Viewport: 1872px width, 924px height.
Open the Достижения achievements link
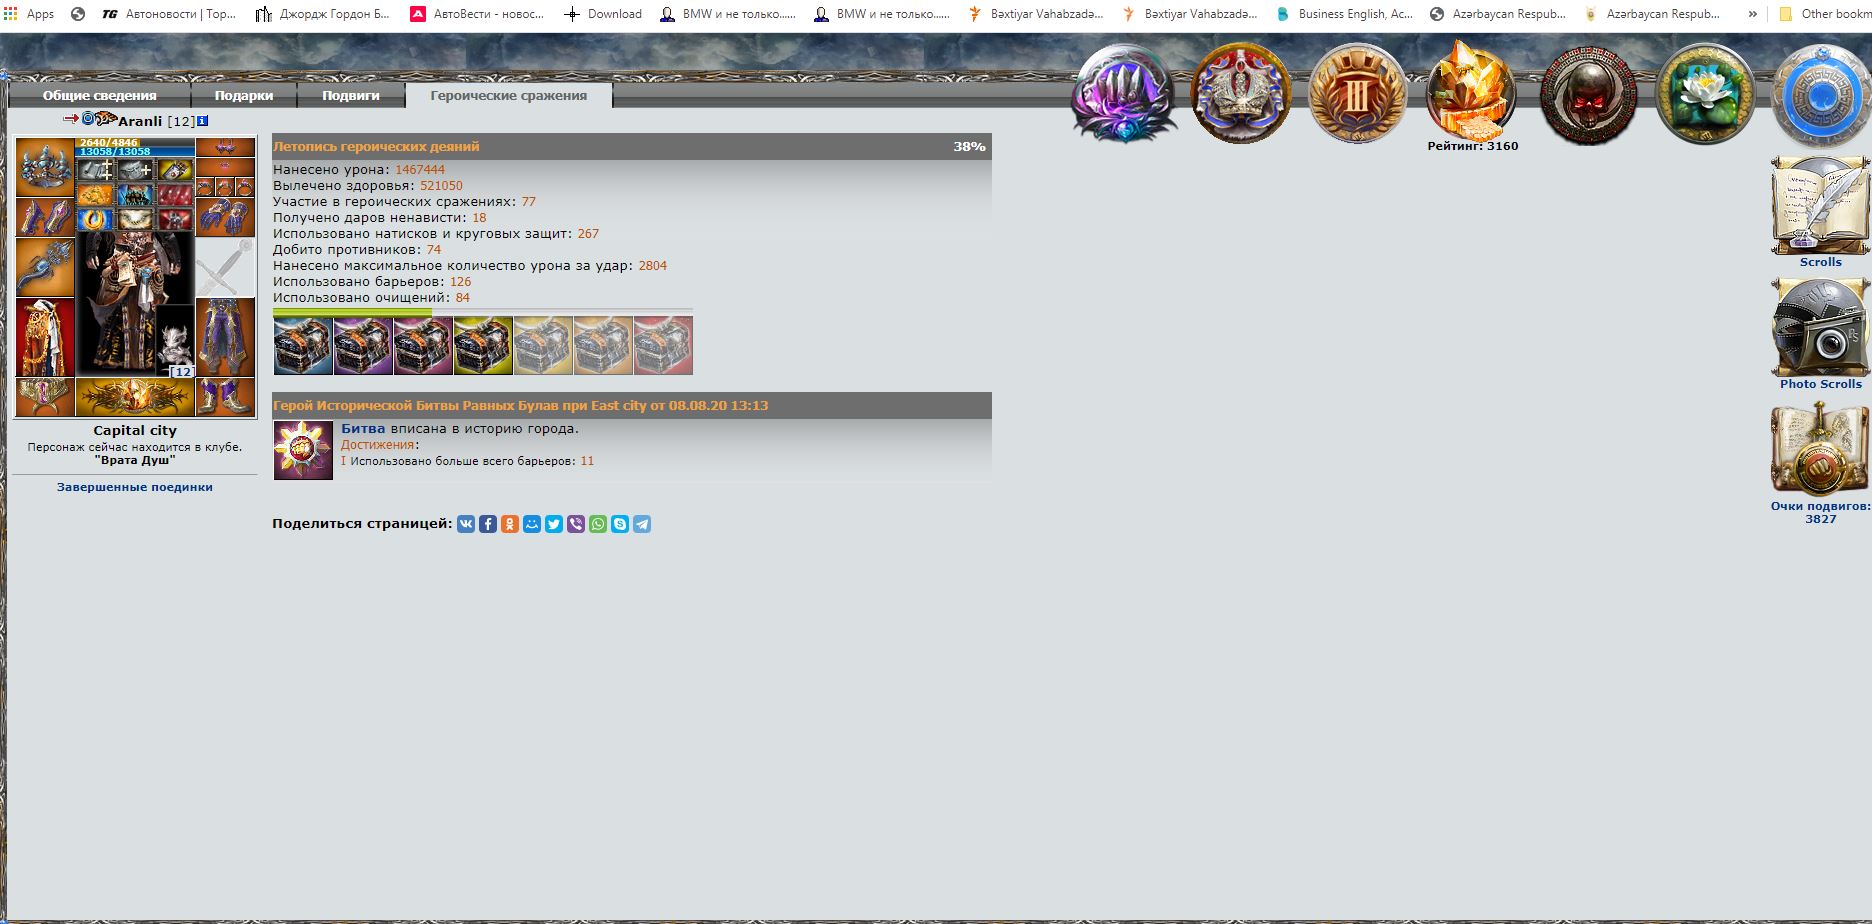[x=377, y=445]
